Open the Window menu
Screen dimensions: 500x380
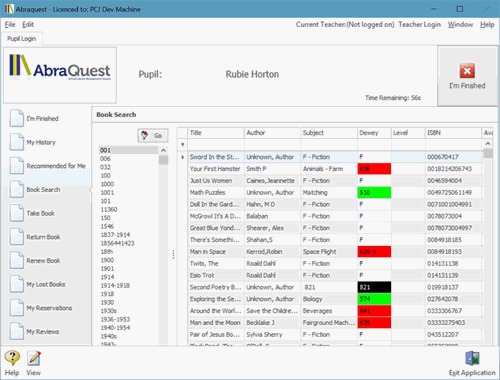(x=460, y=24)
